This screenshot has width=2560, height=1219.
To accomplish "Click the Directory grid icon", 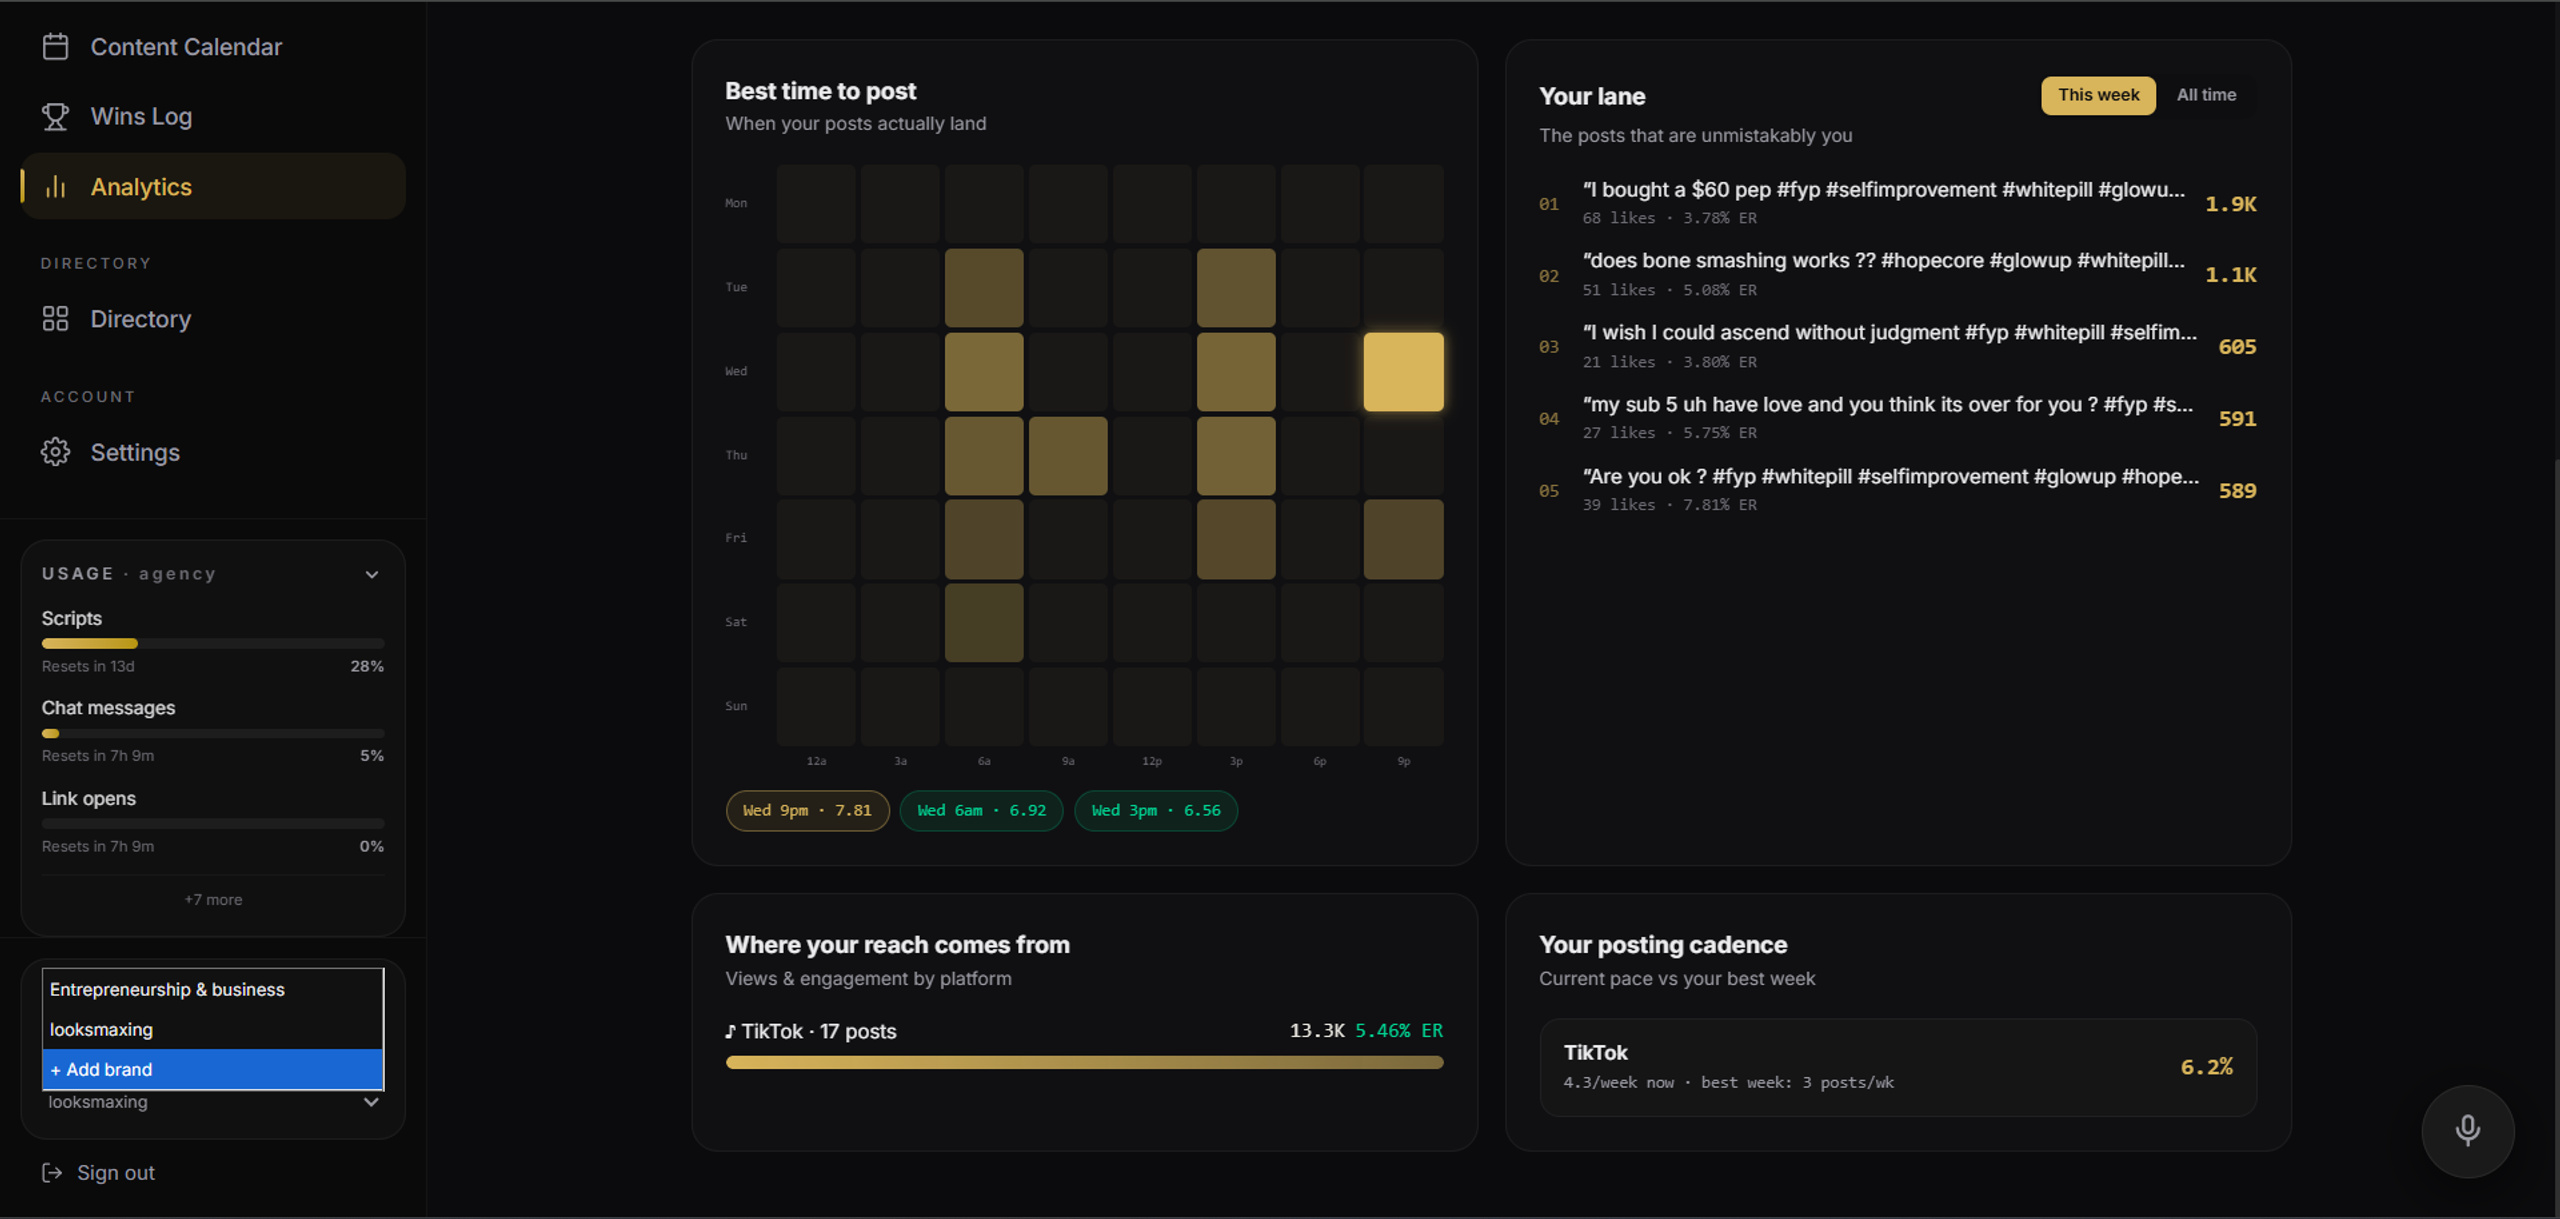I will click(55, 319).
